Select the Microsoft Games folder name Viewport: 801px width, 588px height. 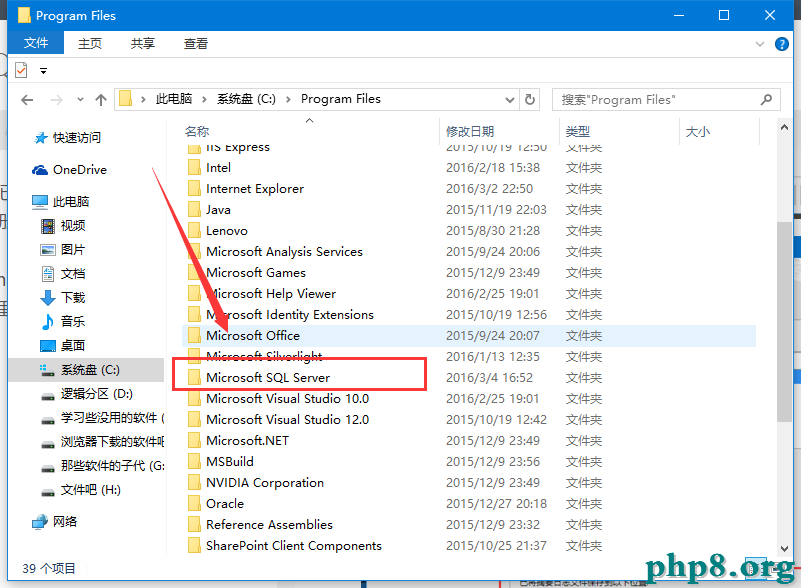coord(255,272)
